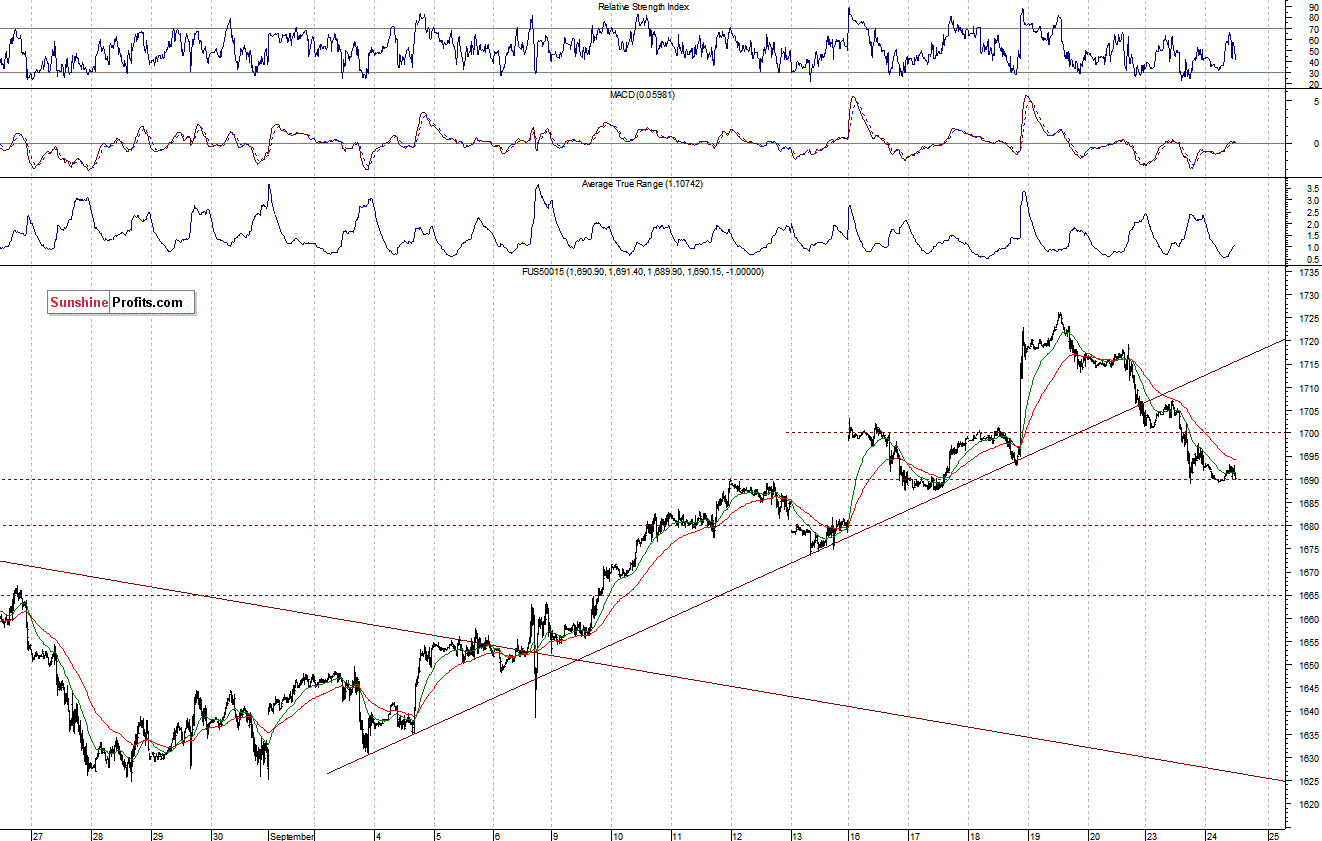Click the date axis label 29
The image size is (1322, 841).
(157, 835)
